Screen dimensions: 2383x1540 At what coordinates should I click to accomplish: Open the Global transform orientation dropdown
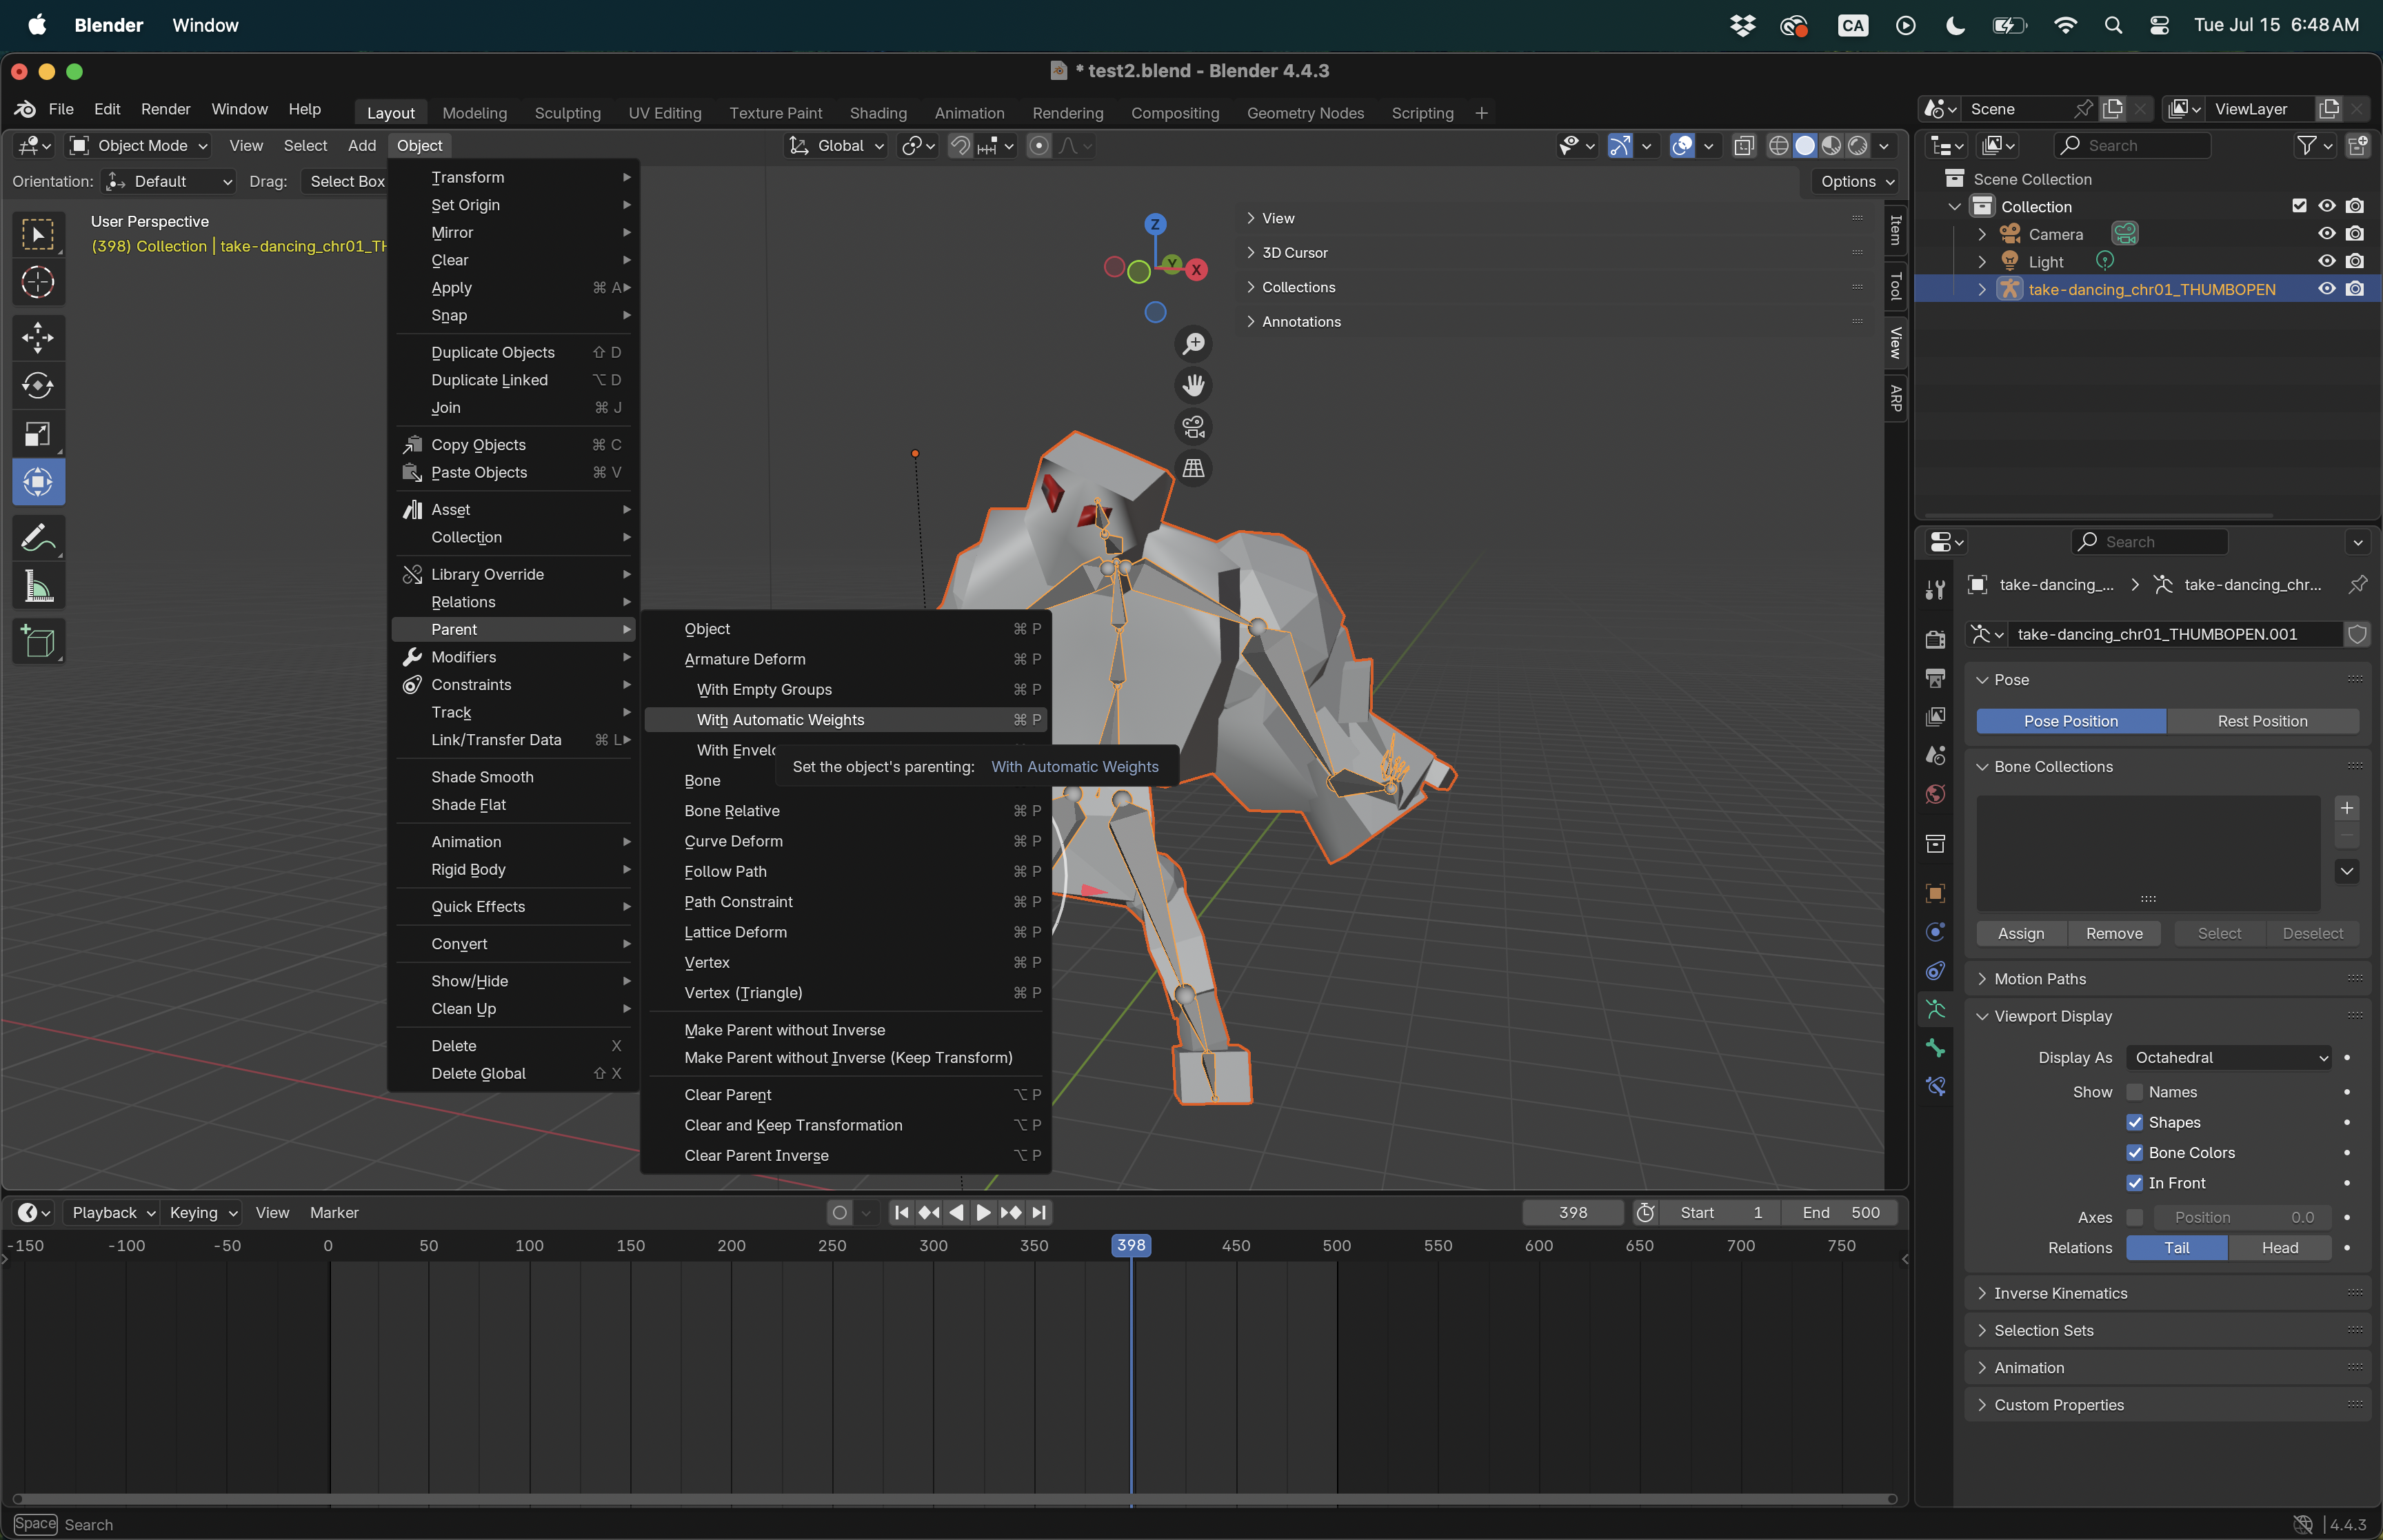coord(836,146)
